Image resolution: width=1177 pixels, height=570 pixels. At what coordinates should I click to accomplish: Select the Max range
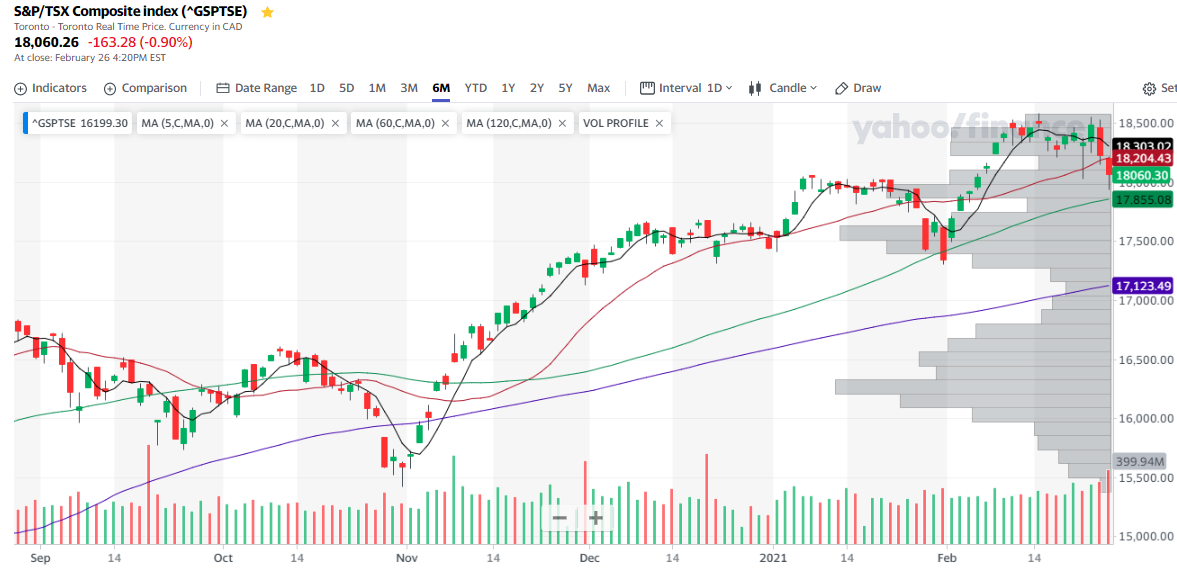[598, 88]
